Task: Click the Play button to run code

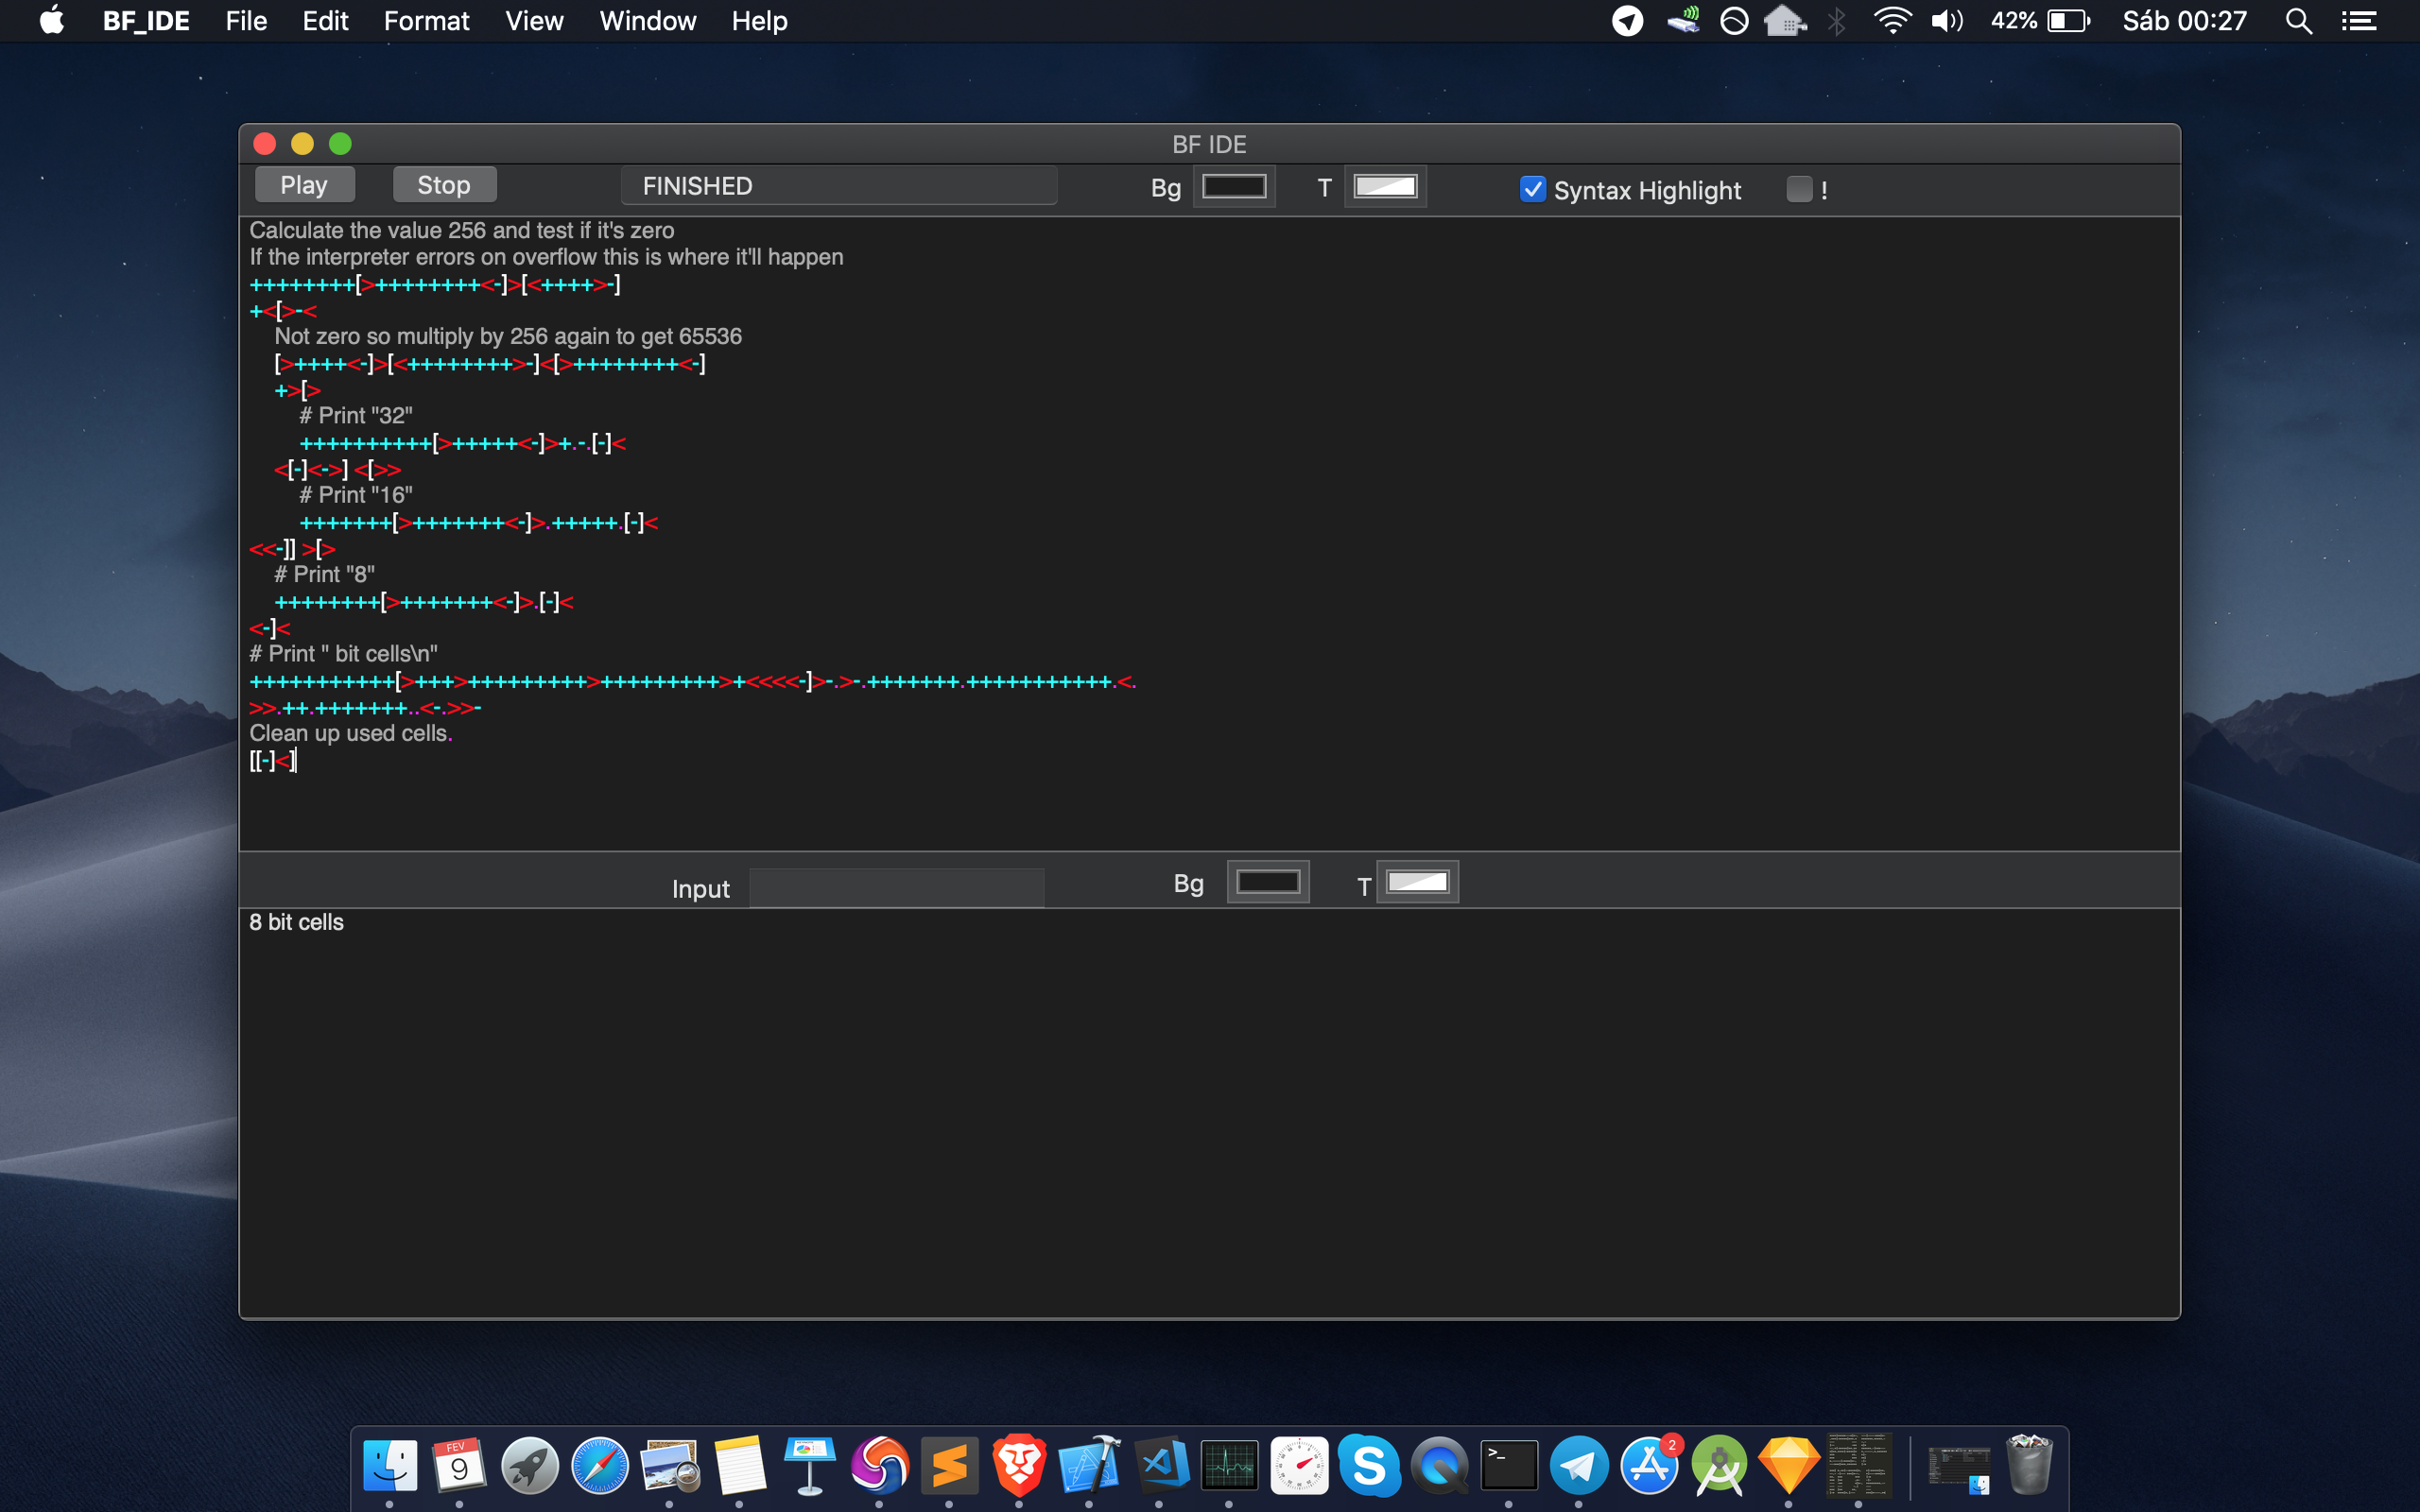Action: (x=302, y=184)
